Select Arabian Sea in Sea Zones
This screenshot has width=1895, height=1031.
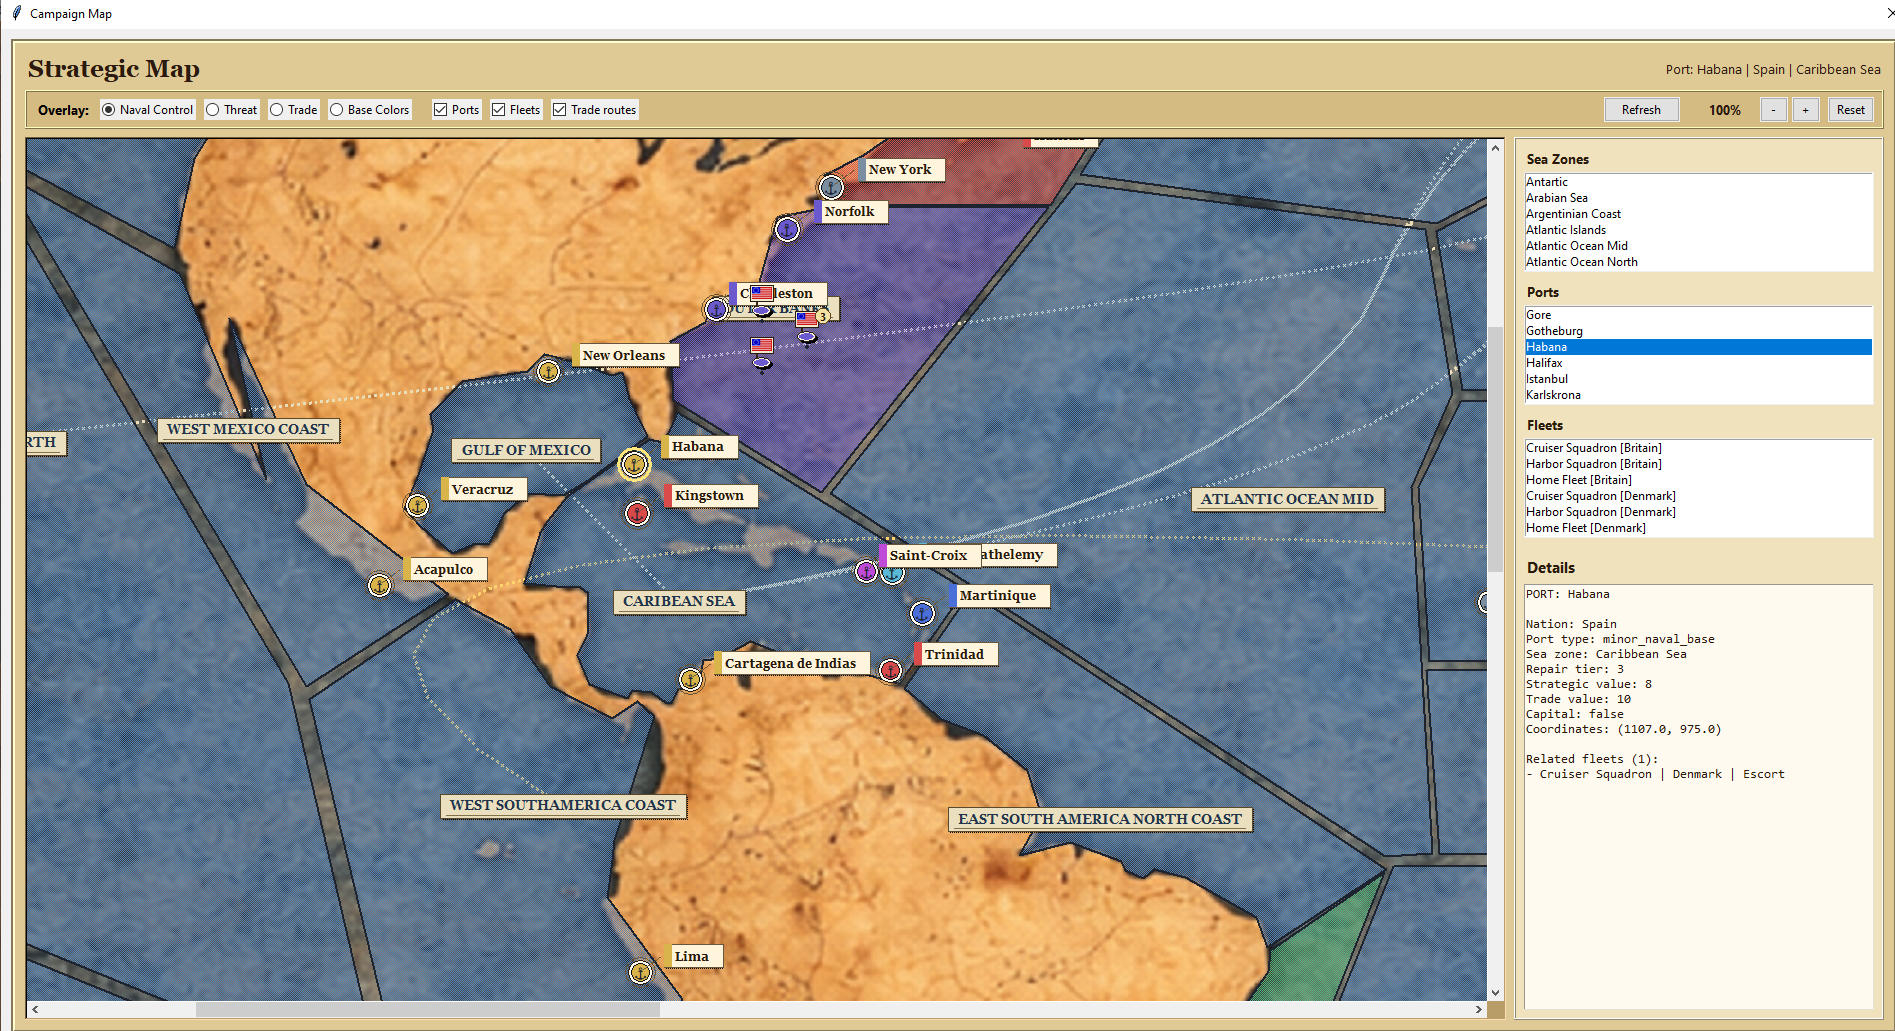coord(1698,198)
